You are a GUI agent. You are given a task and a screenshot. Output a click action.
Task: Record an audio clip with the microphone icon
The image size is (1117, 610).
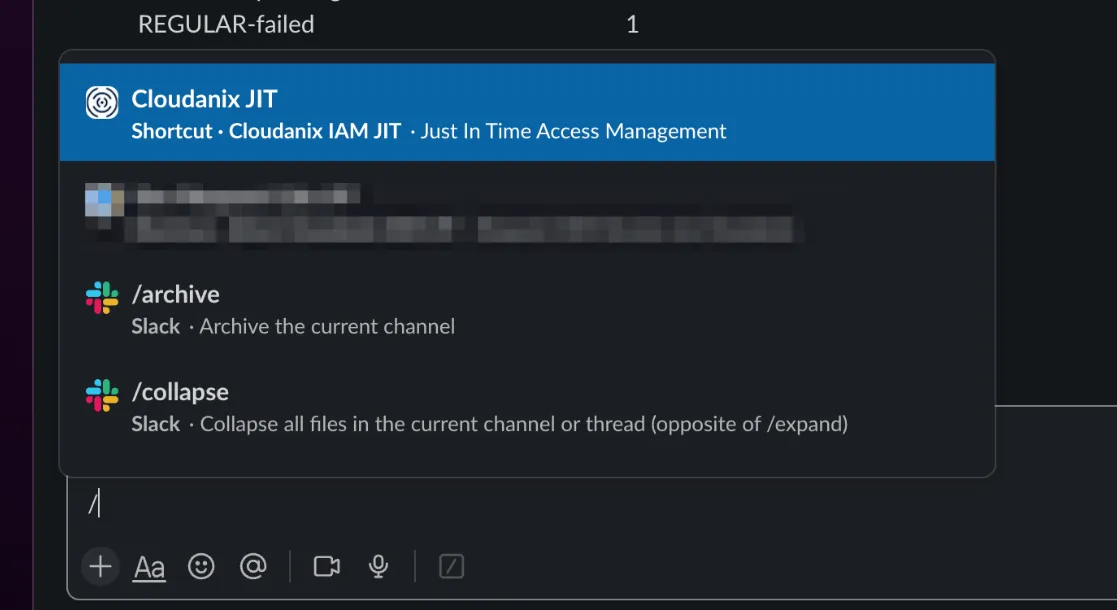pos(377,566)
